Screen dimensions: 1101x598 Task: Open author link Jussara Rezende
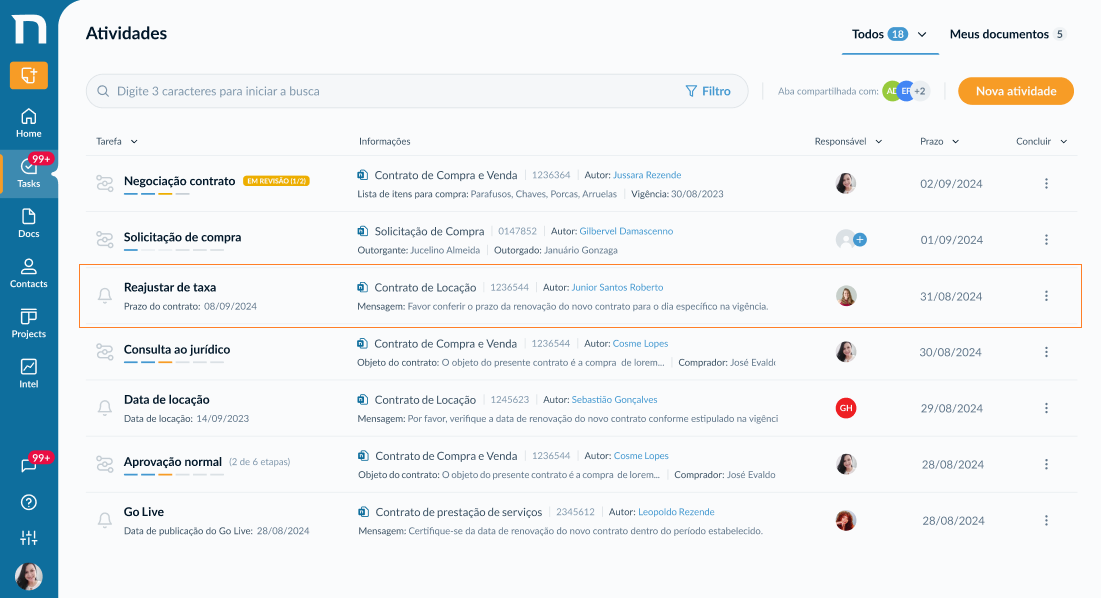647,175
